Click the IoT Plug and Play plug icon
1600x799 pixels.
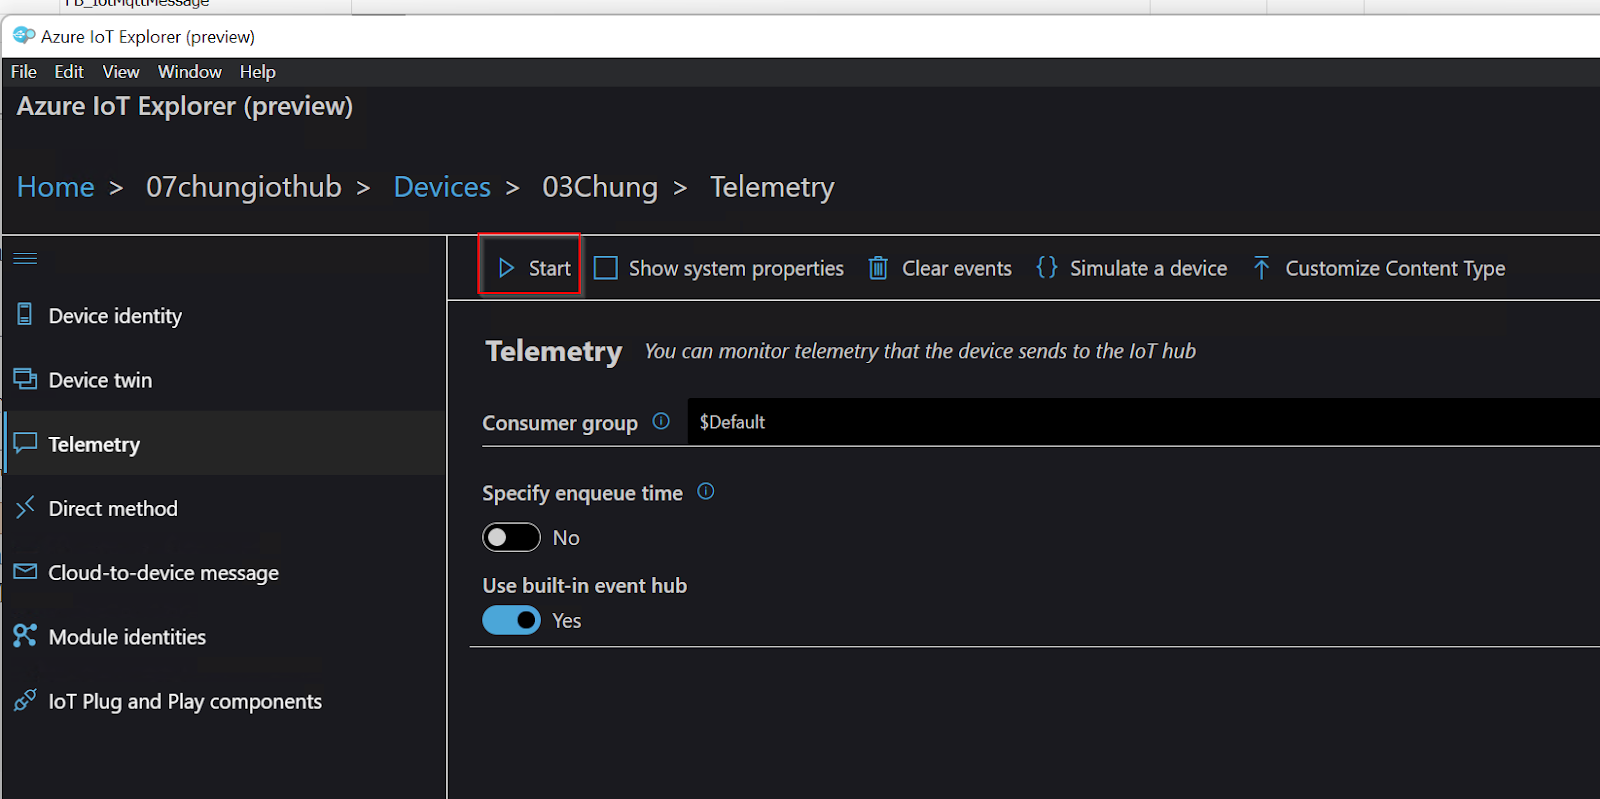pyautogui.click(x=25, y=700)
